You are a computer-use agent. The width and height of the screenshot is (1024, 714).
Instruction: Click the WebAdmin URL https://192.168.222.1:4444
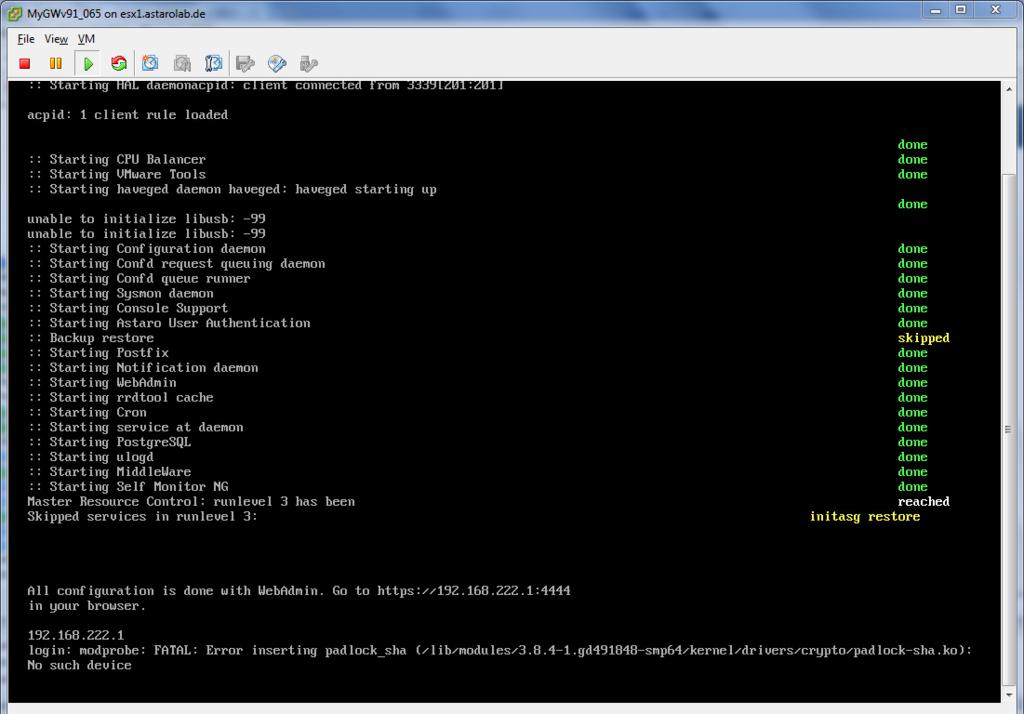(473, 591)
